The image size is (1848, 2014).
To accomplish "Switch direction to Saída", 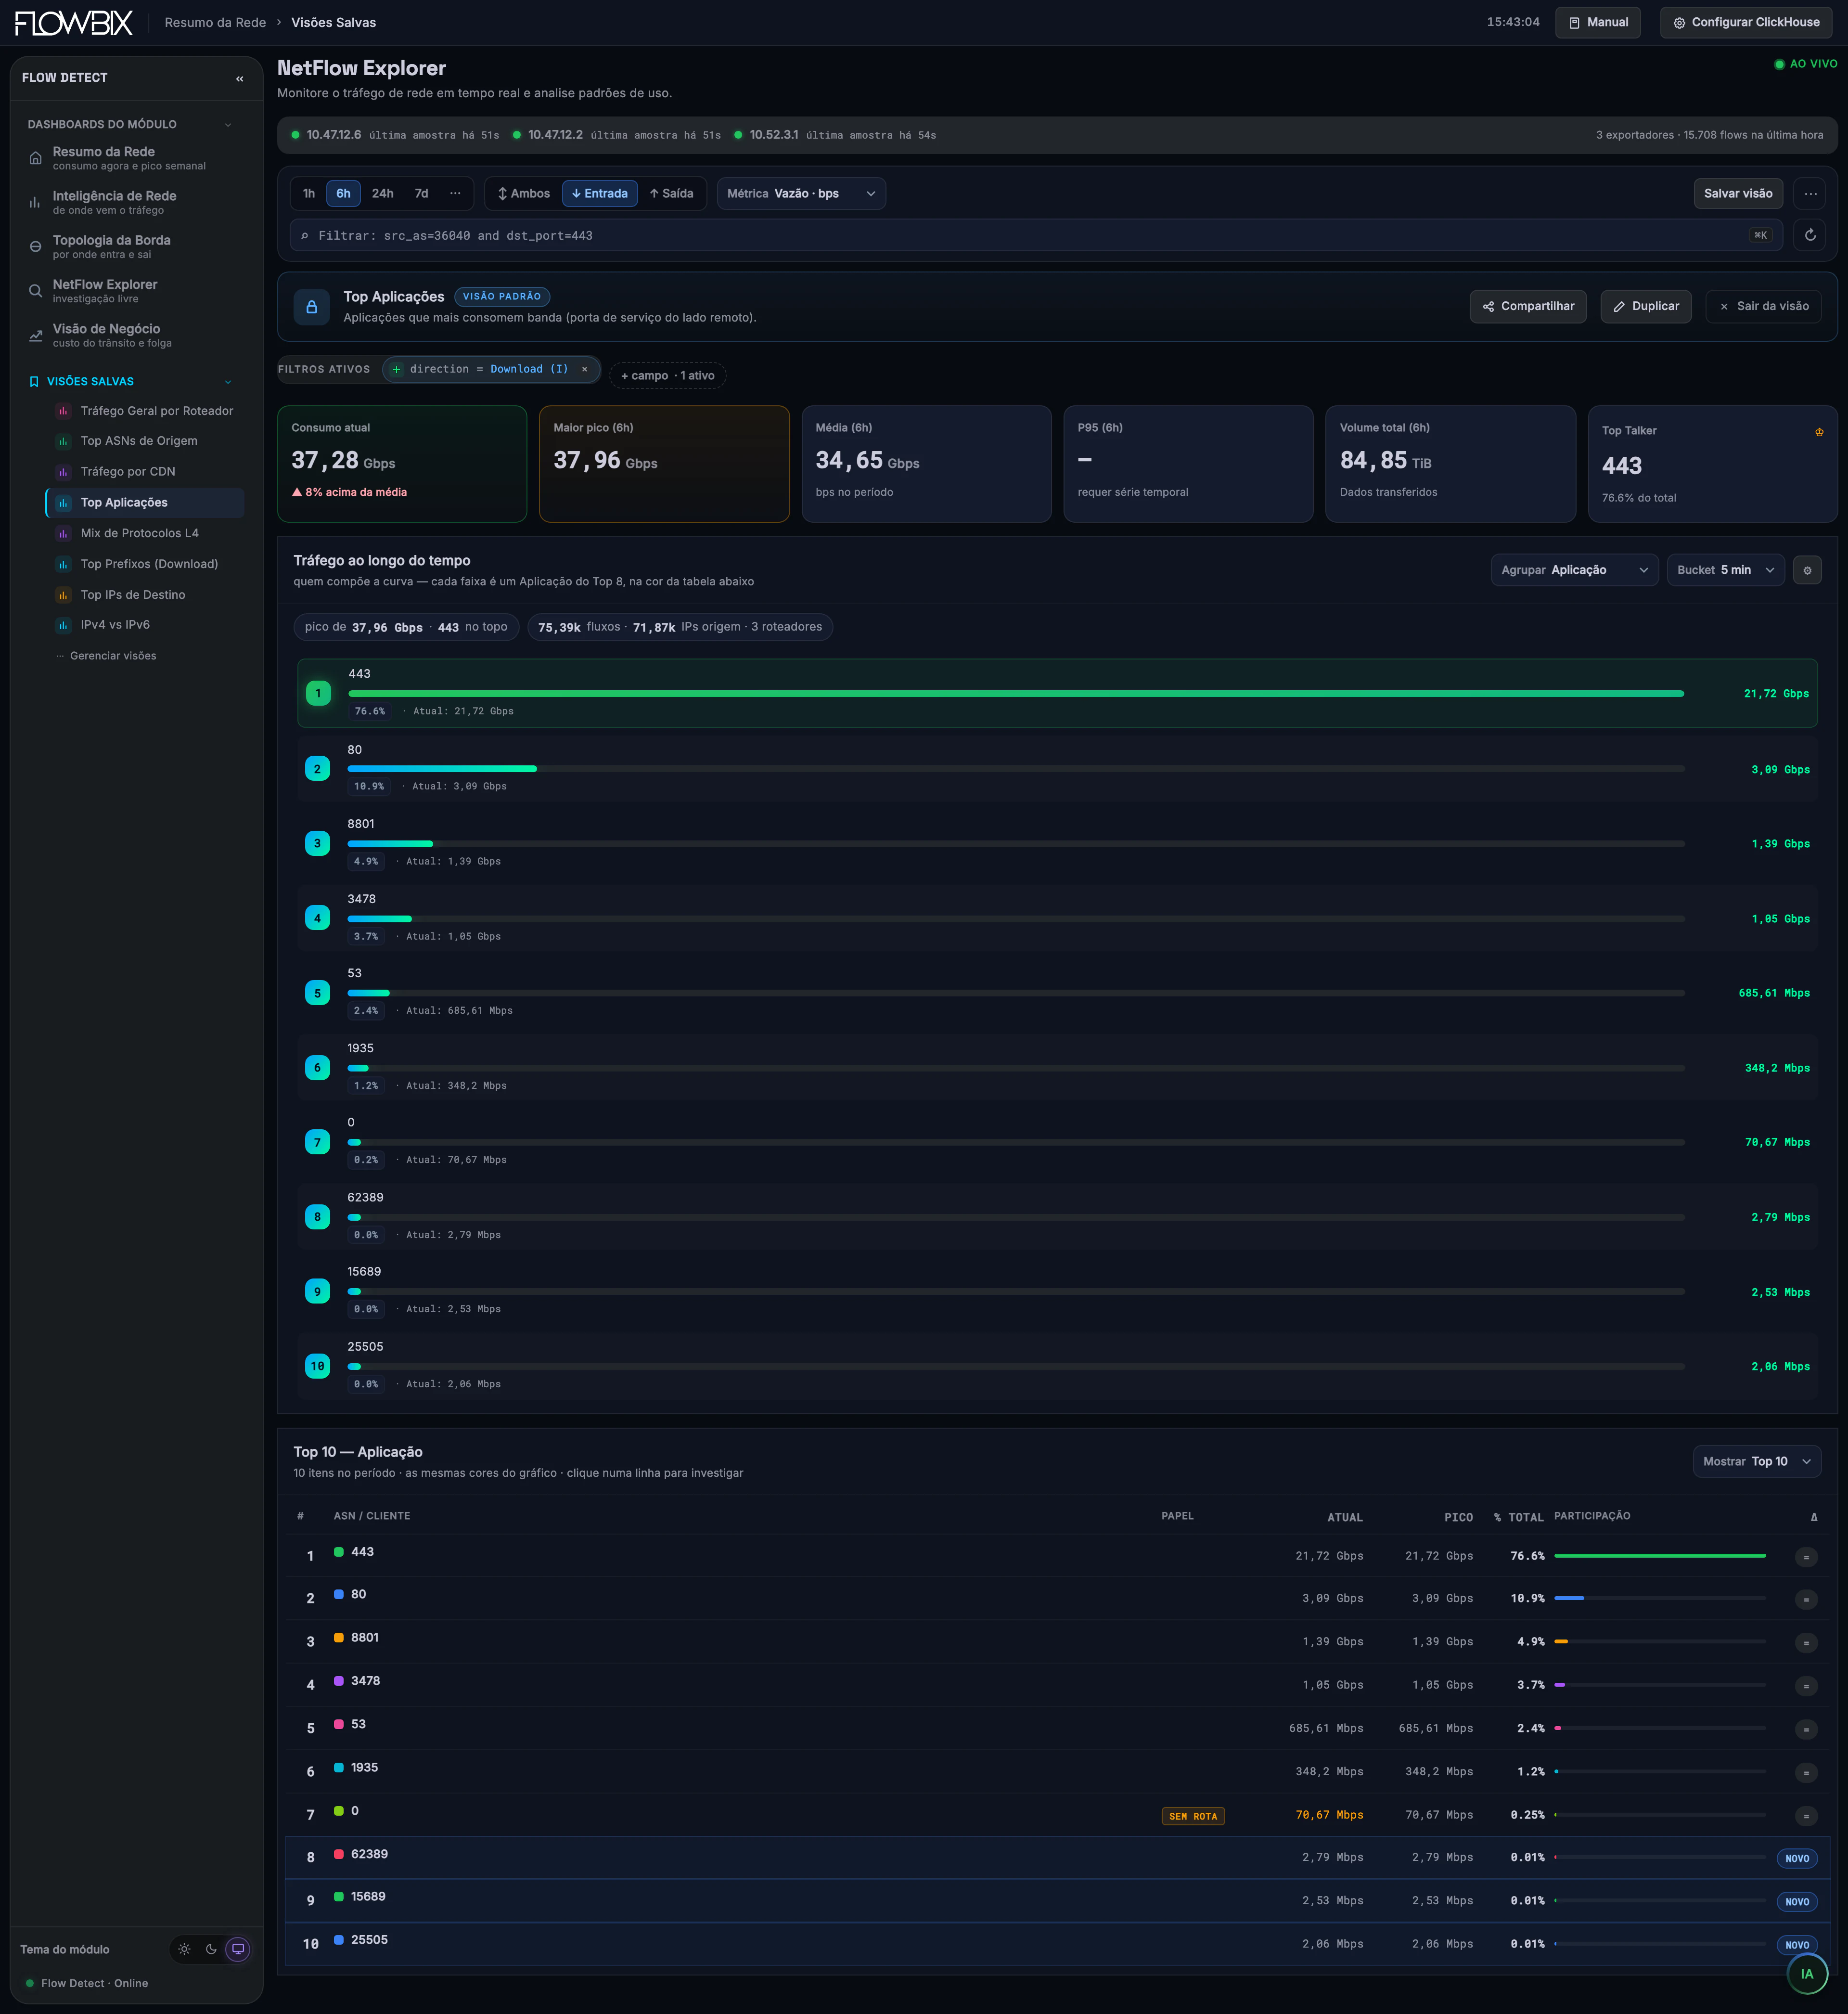I will pyautogui.click(x=672, y=193).
